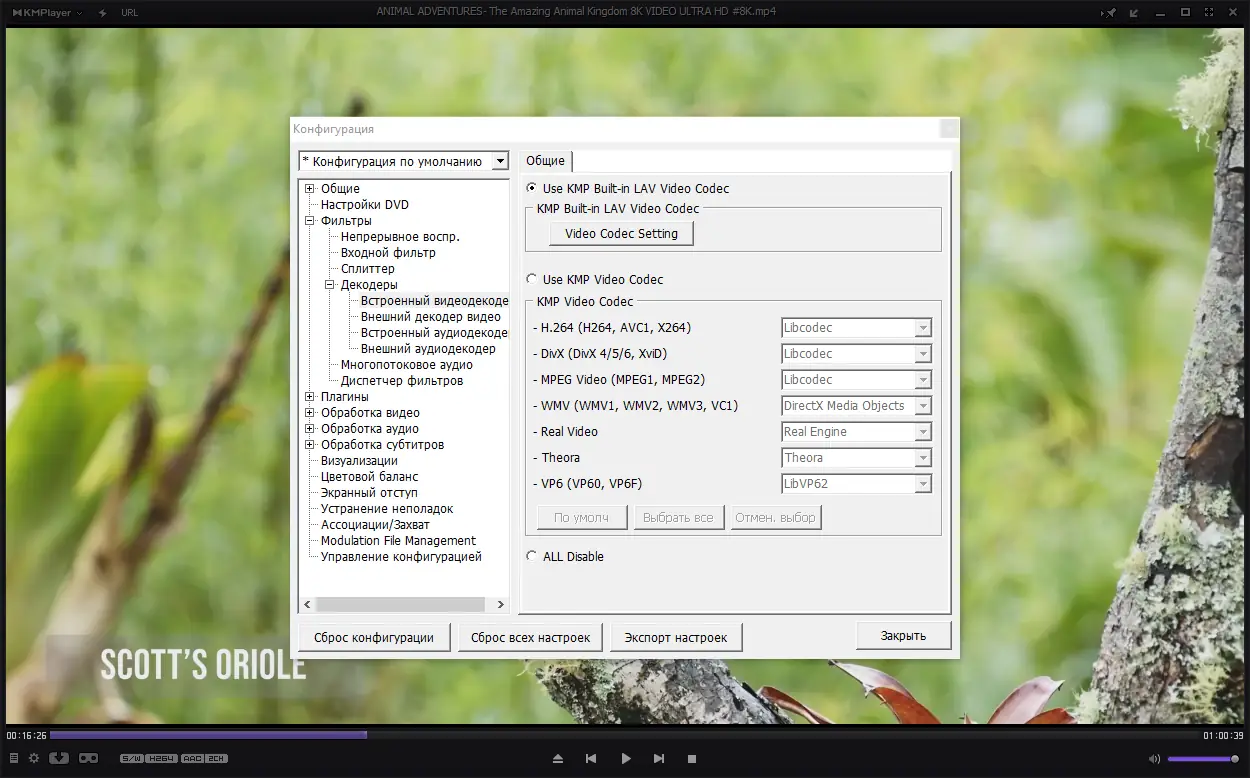Click the elapsed time 00:16:26 display
1250x778 pixels.
tap(26, 736)
